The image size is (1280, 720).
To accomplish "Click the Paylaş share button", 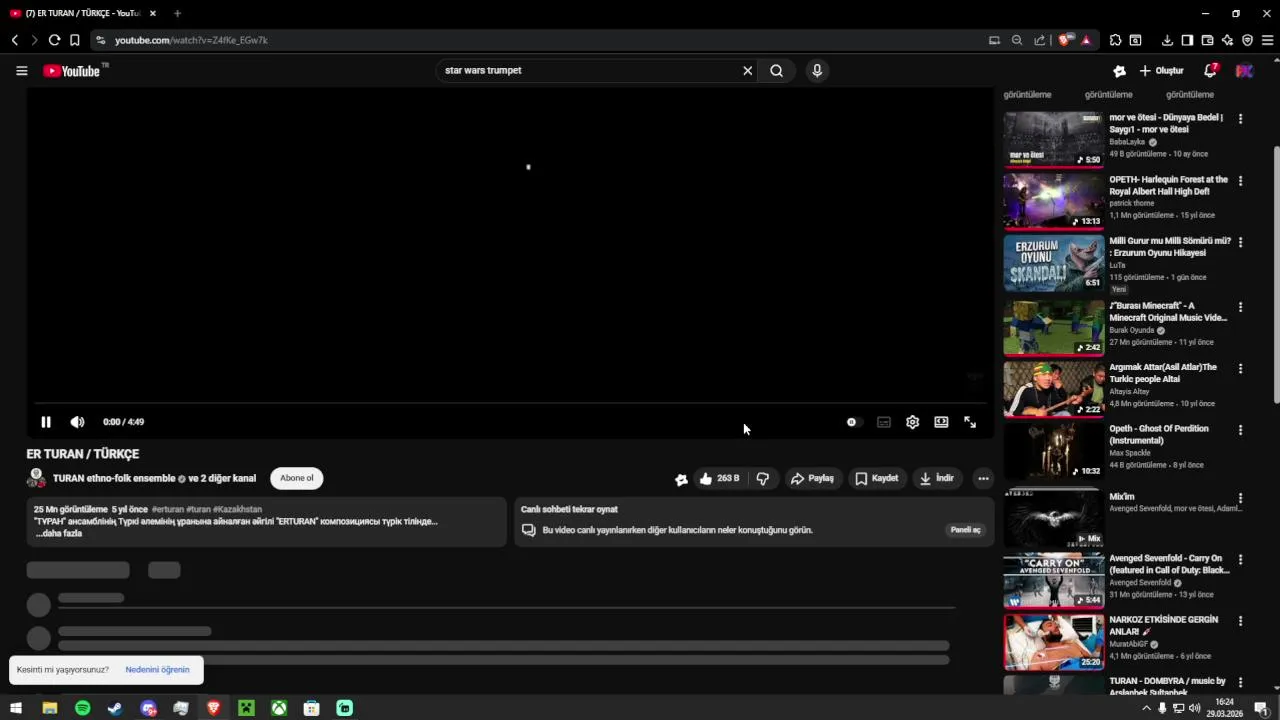I will 812,478.
